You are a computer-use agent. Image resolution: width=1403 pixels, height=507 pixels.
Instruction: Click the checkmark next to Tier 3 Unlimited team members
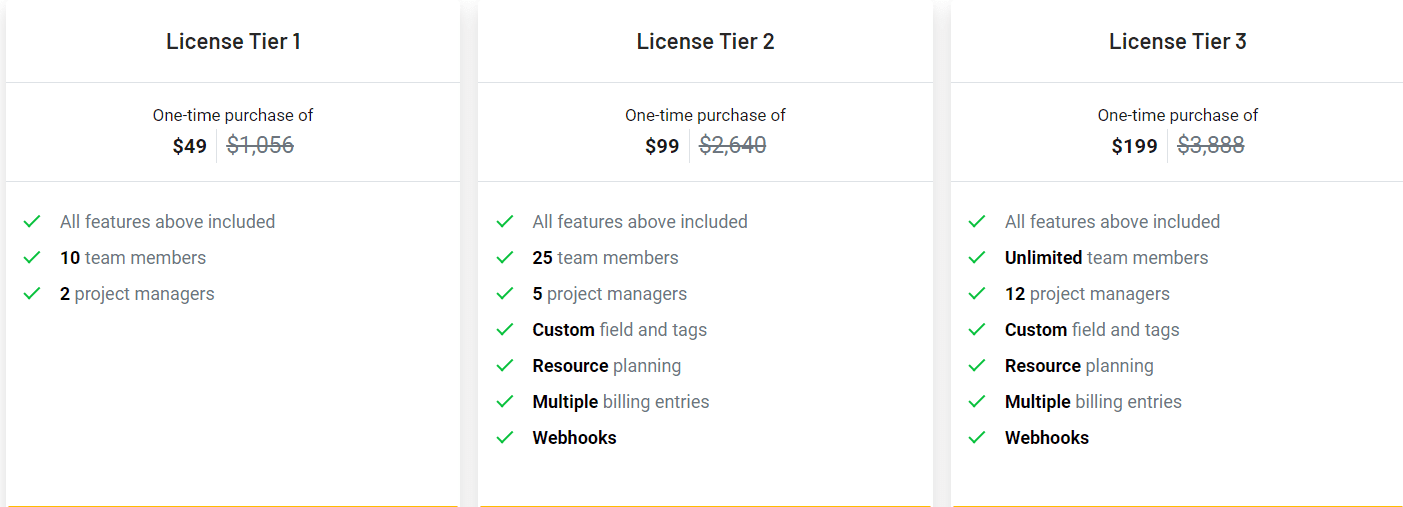[977, 258]
